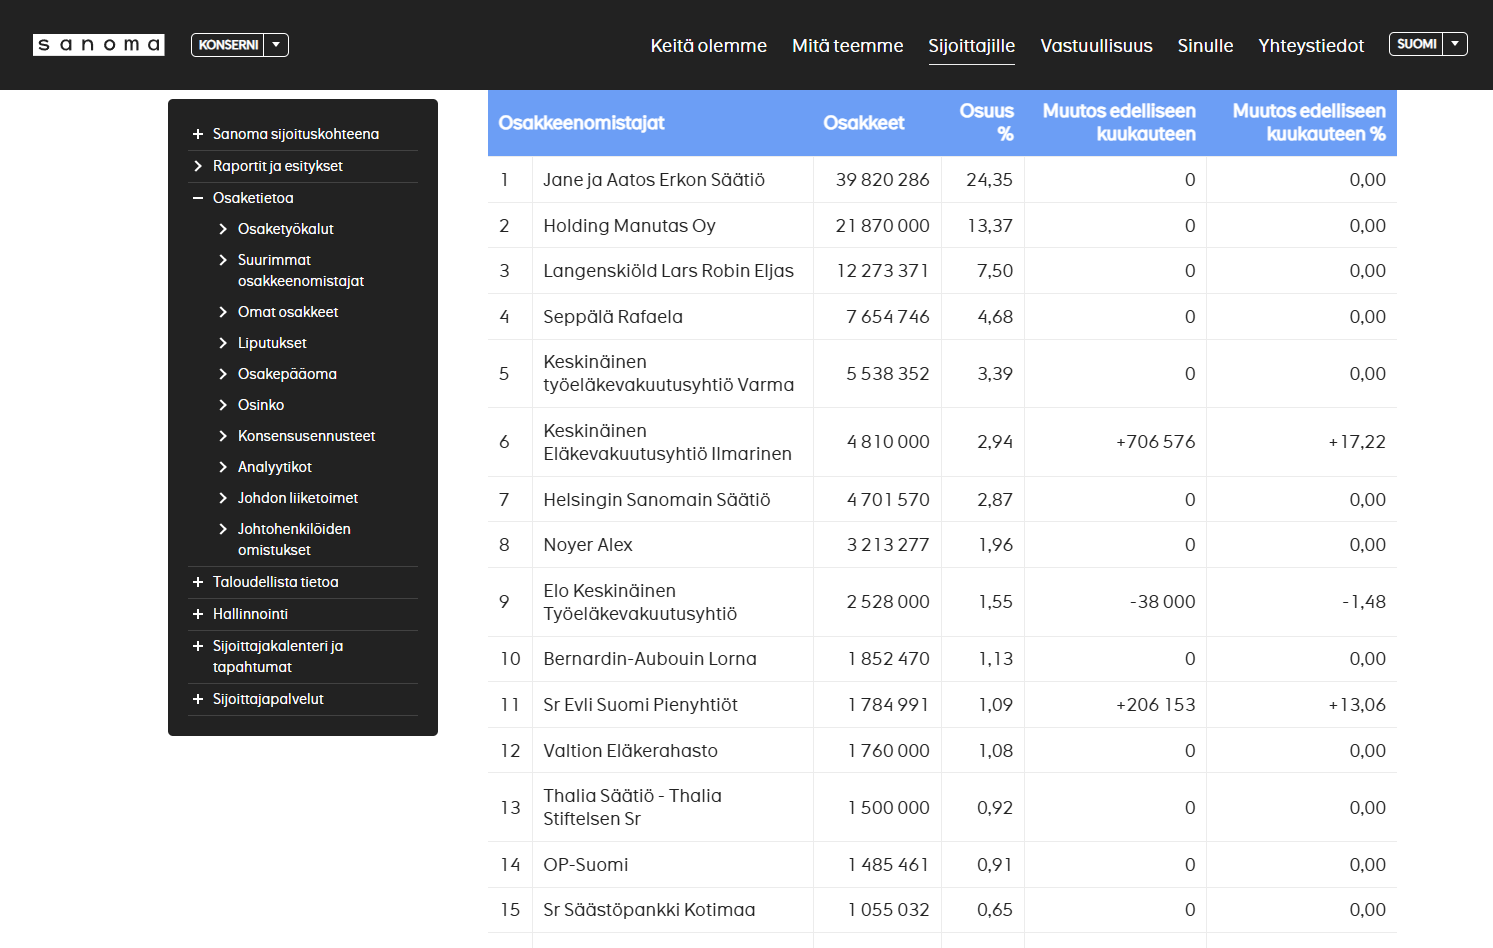Open the Sijoittajille menu
1493x948 pixels.
click(x=971, y=46)
